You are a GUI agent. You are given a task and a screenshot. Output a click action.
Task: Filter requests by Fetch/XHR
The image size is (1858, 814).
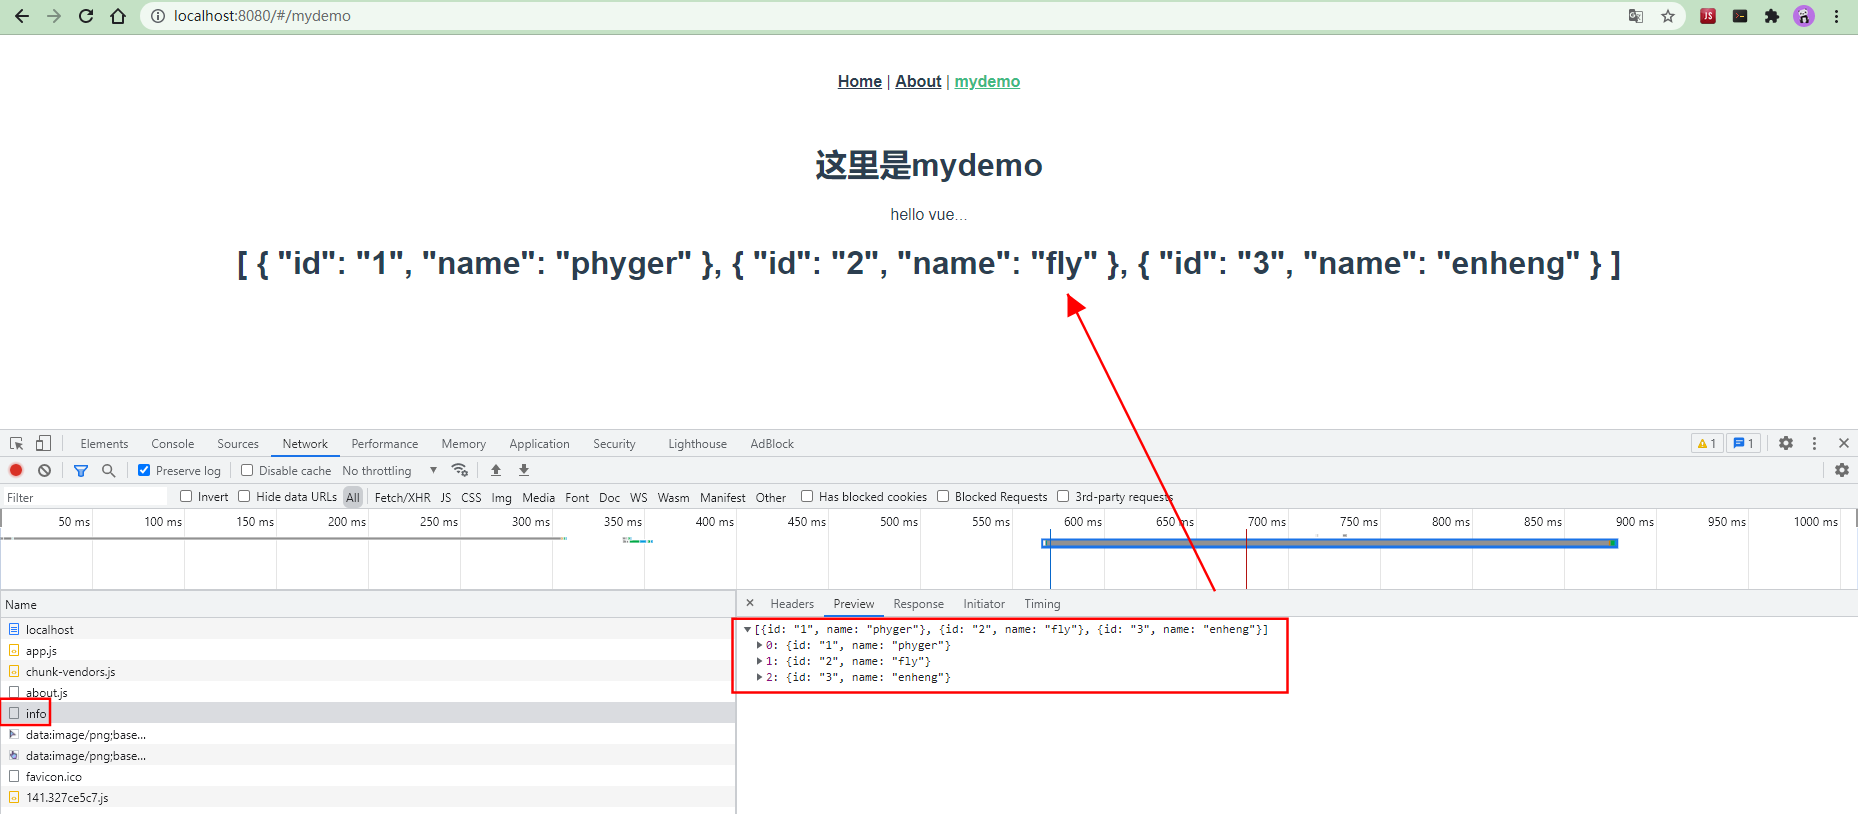click(x=402, y=497)
